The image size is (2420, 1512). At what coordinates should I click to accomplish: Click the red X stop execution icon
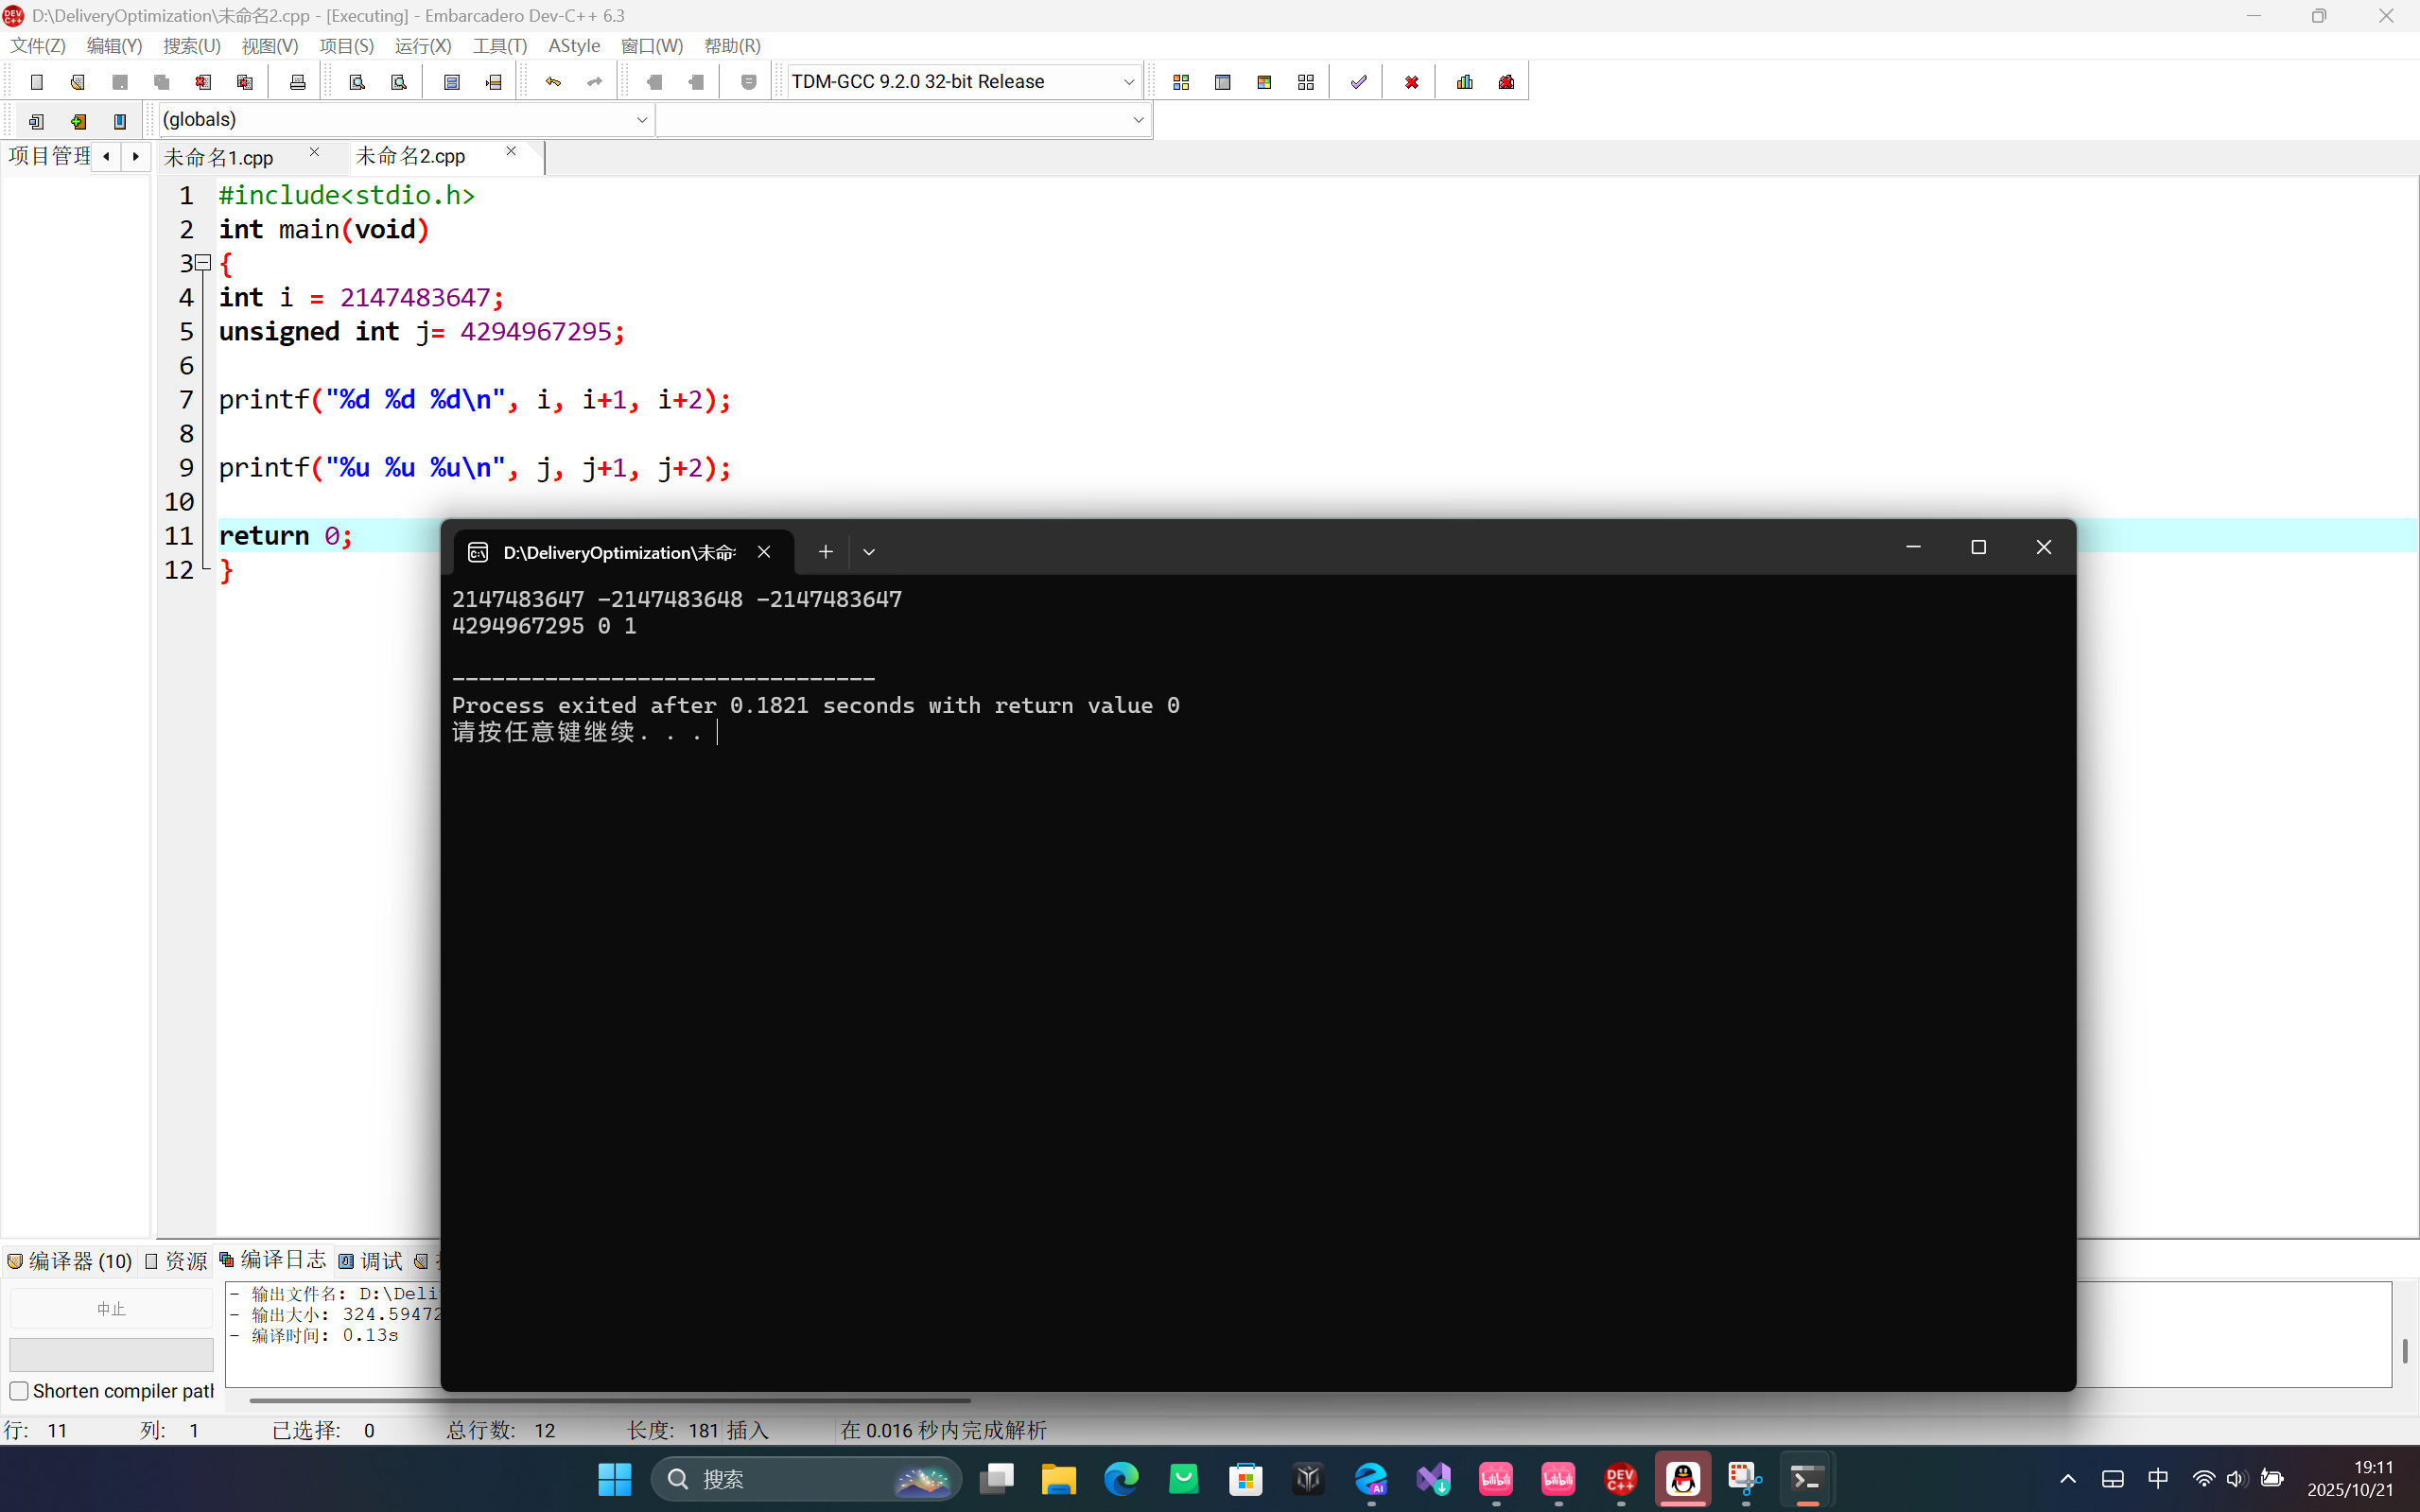pyautogui.click(x=1411, y=82)
